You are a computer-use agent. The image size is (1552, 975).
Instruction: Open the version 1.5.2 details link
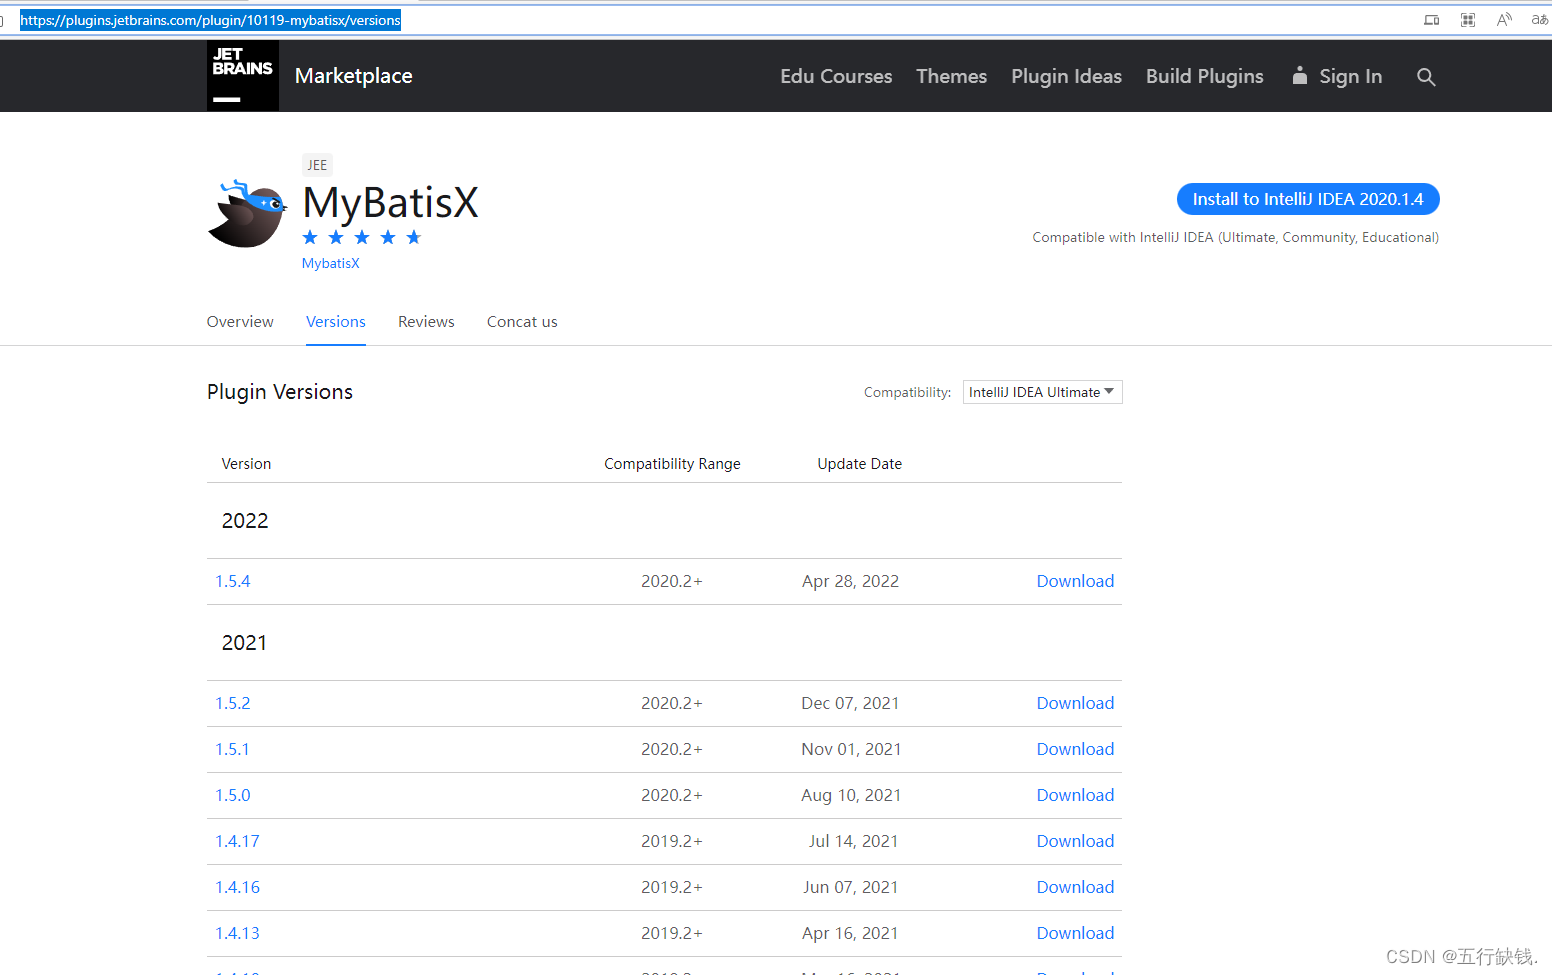tap(232, 703)
